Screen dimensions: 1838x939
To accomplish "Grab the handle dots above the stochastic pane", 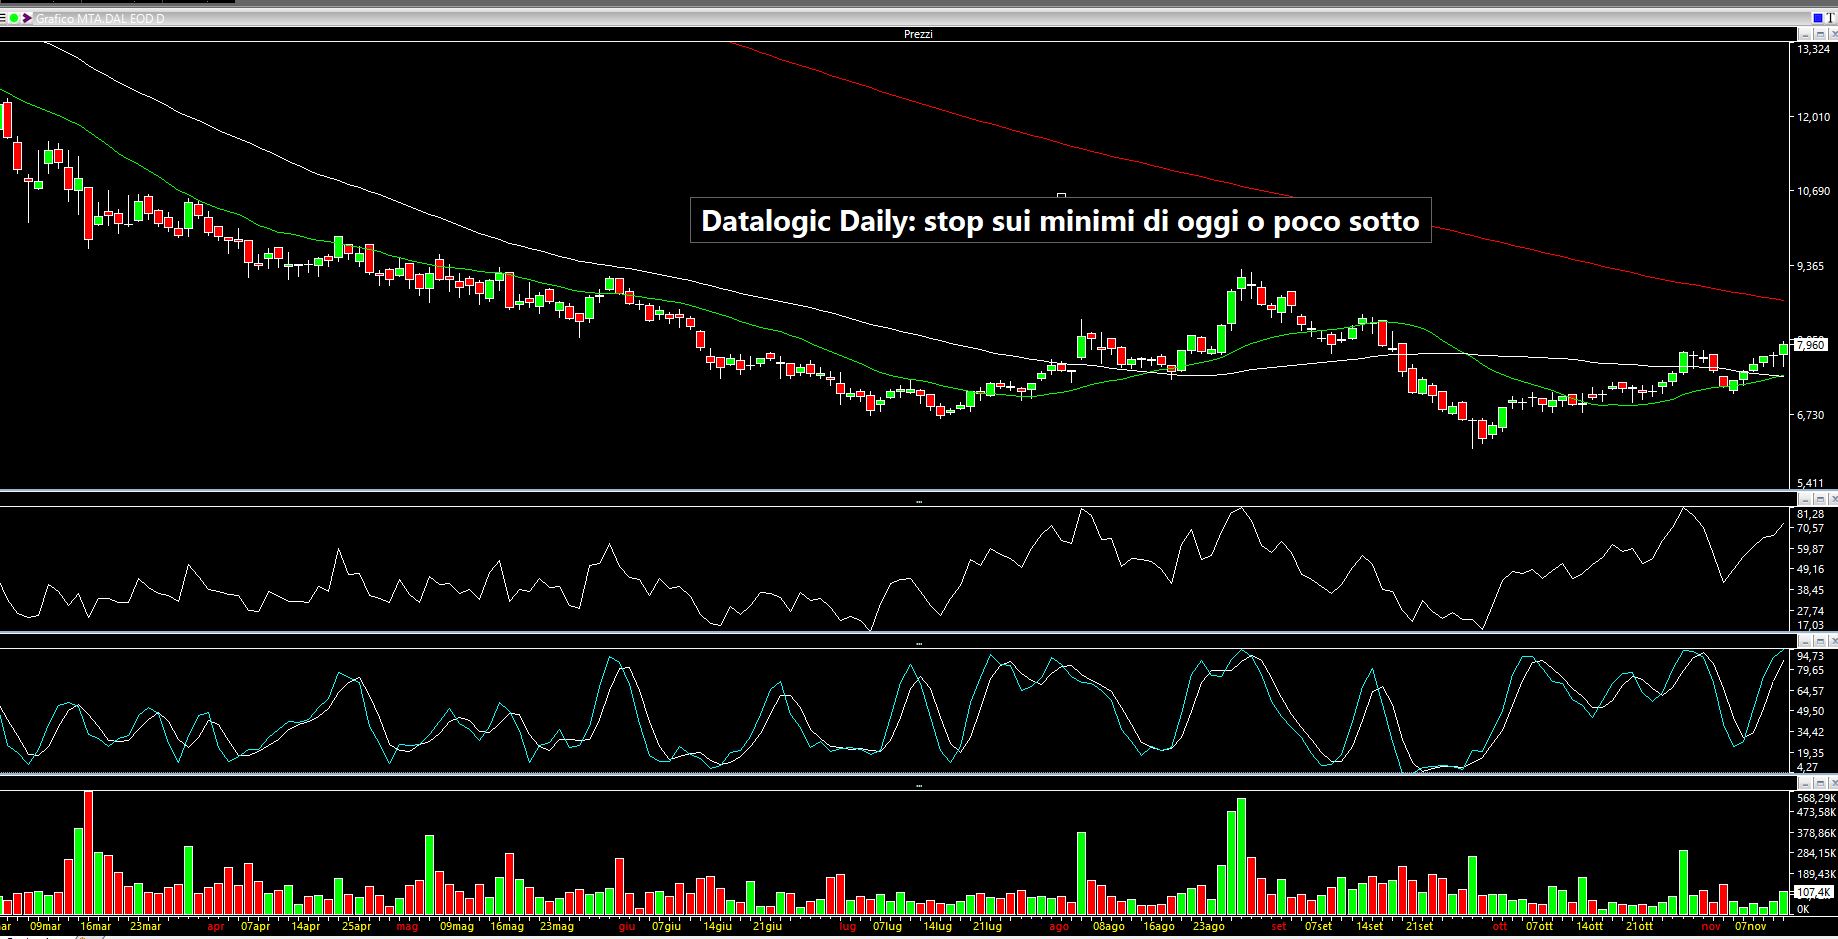I will (x=919, y=643).
